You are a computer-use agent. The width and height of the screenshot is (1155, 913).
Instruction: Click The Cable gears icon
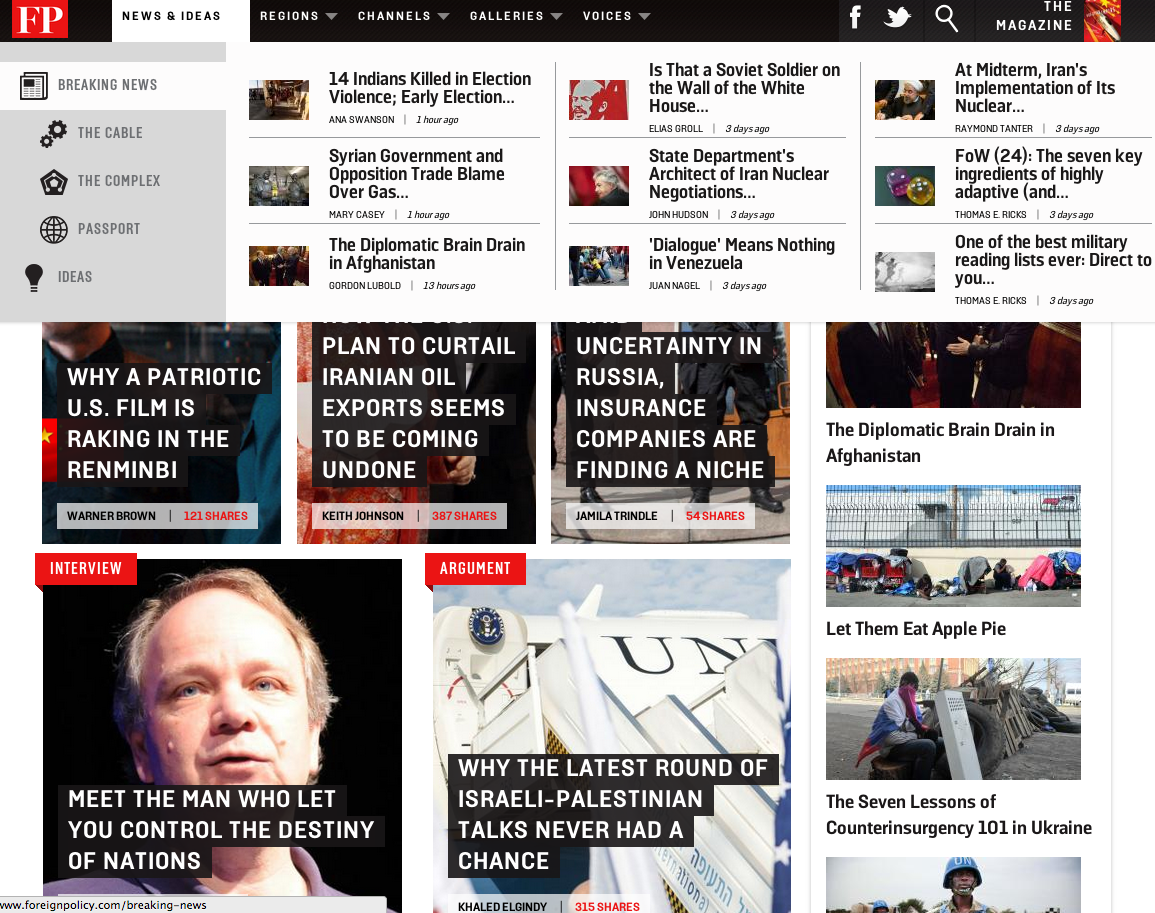(x=54, y=133)
